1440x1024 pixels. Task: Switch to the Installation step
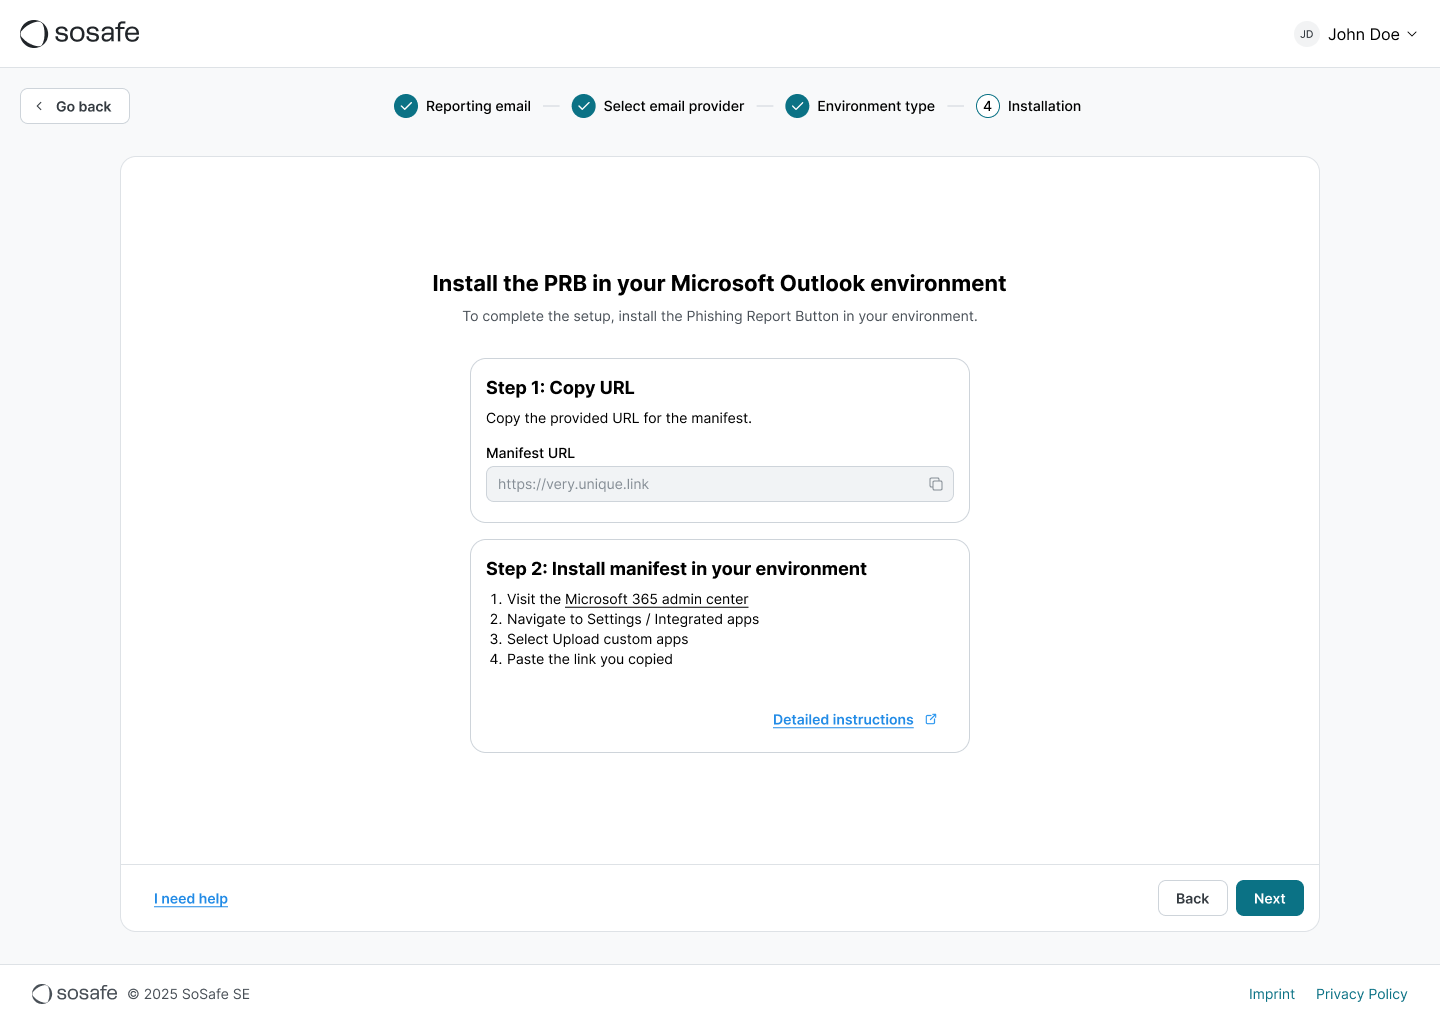click(x=1044, y=106)
